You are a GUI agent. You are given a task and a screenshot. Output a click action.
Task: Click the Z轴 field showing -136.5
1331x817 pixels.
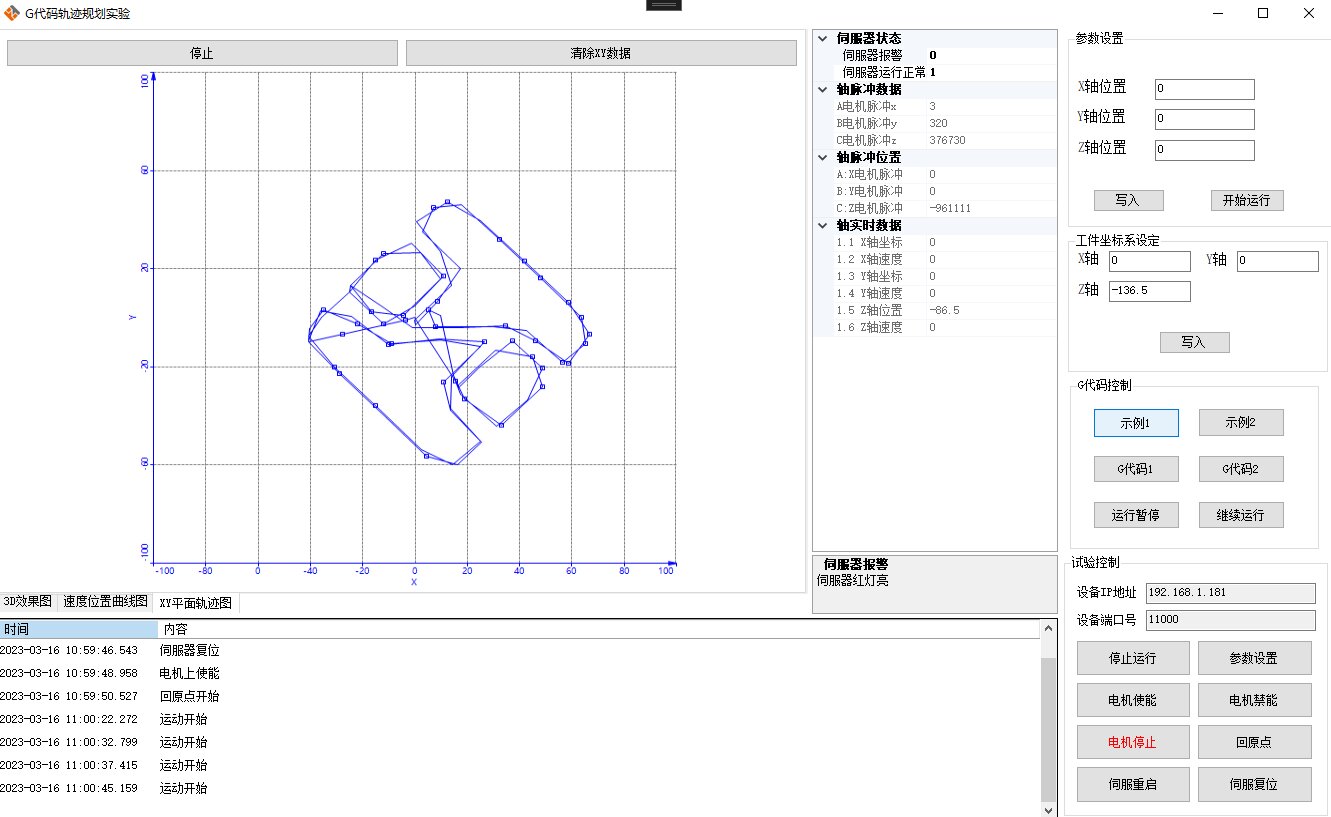(x=1149, y=291)
